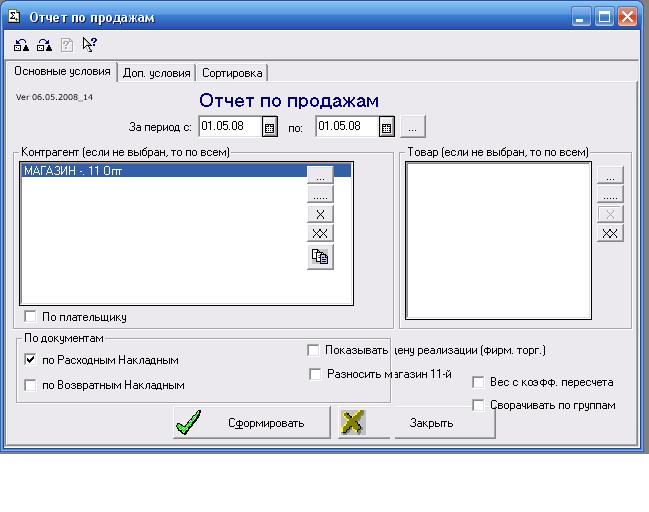Viewport: 649px width, 512px height.
Task: Click the first toolbar icon in the top row
Action: 21,45
